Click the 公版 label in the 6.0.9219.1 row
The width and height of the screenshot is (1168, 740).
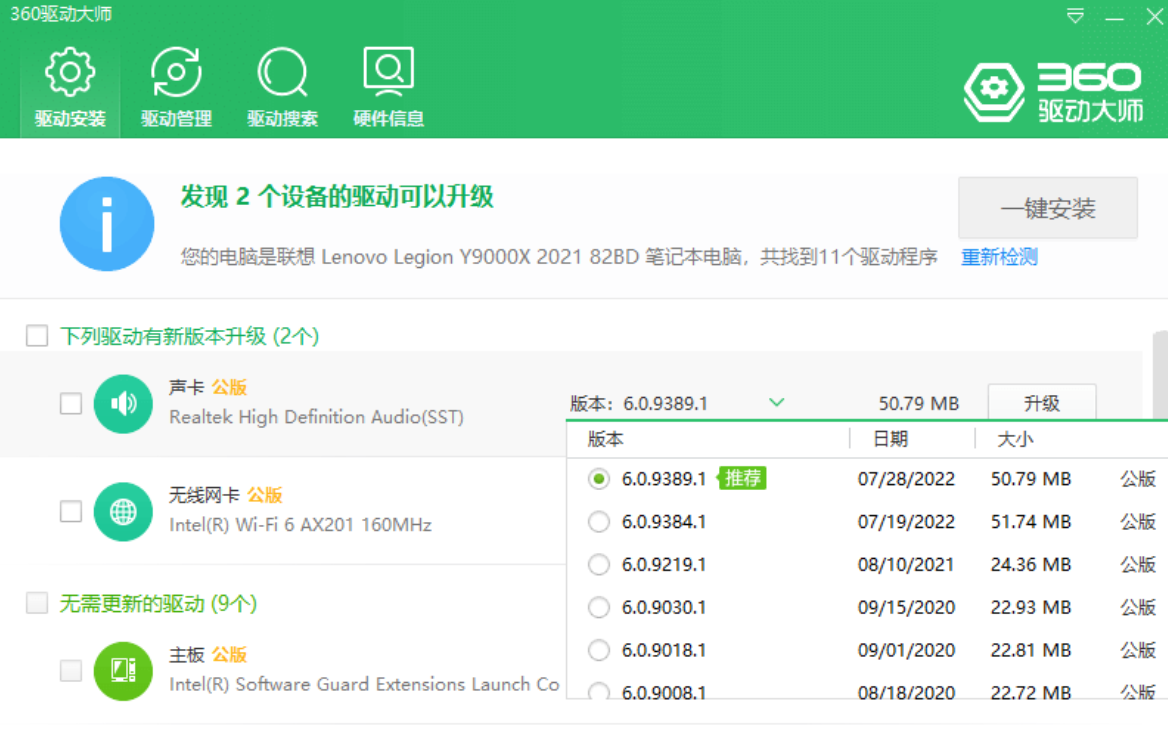click(x=1138, y=565)
